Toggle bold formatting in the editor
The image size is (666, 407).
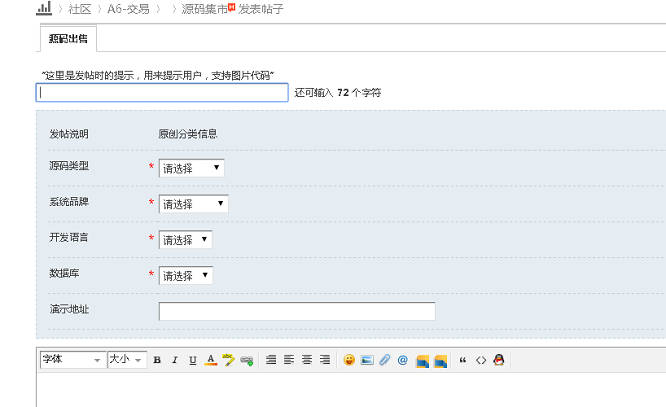pos(157,360)
